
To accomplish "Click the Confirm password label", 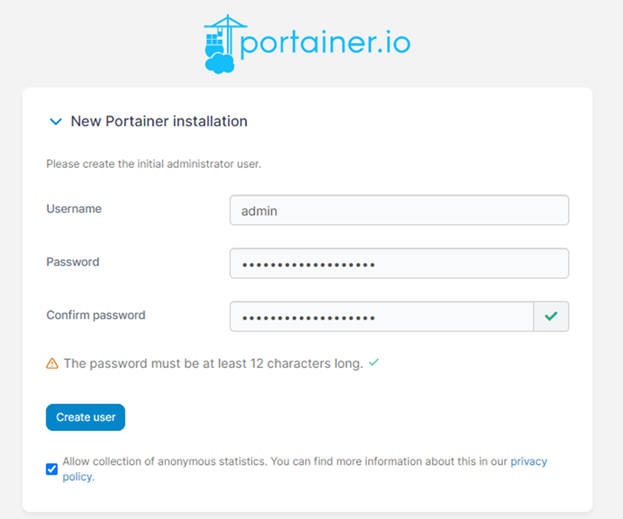I will coord(96,315).
